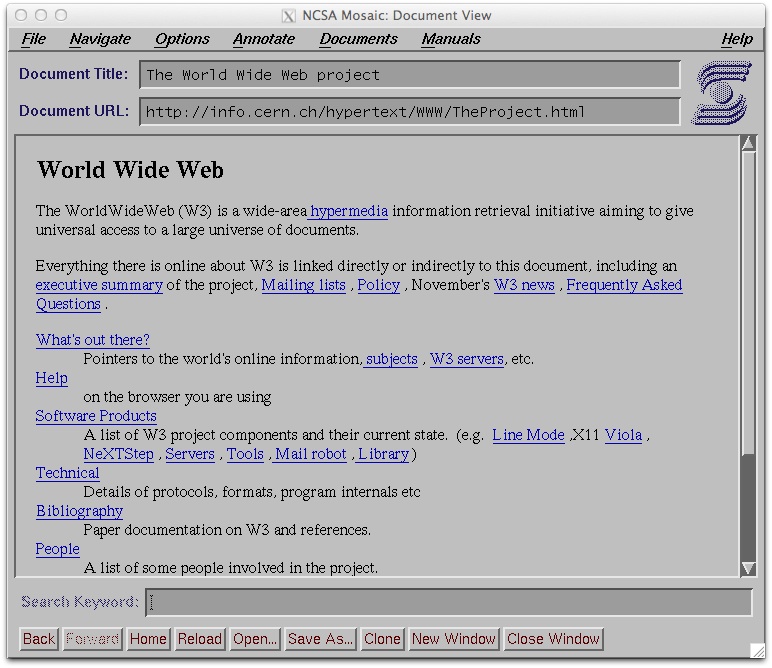
Task: Open the Policy link
Action: pos(379,285)
